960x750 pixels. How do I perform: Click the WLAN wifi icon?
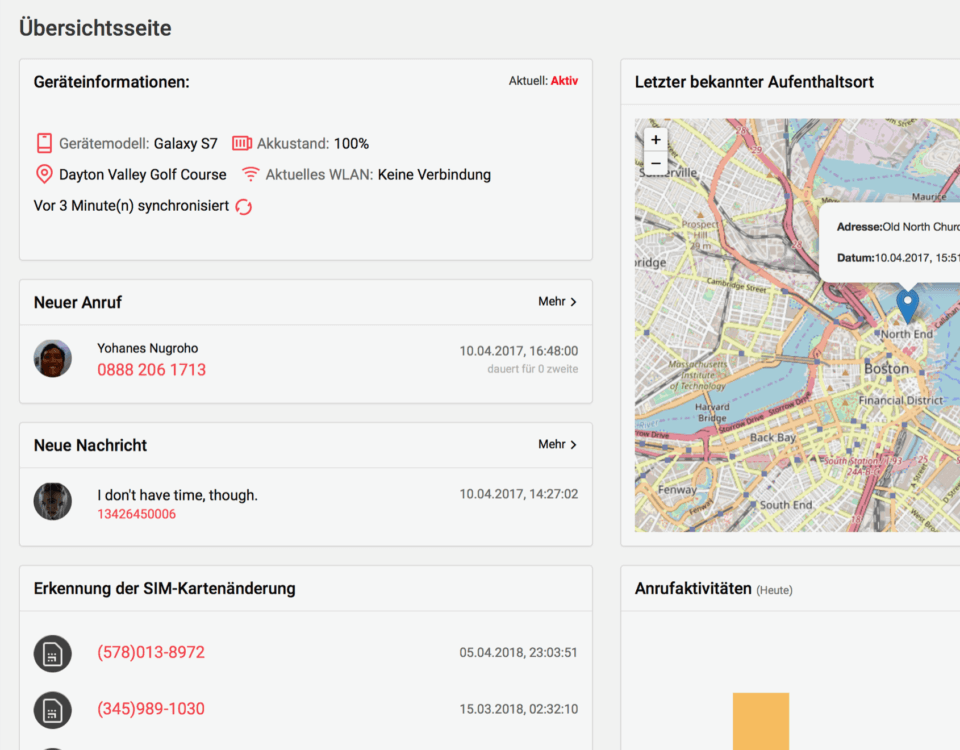[250, 174]
